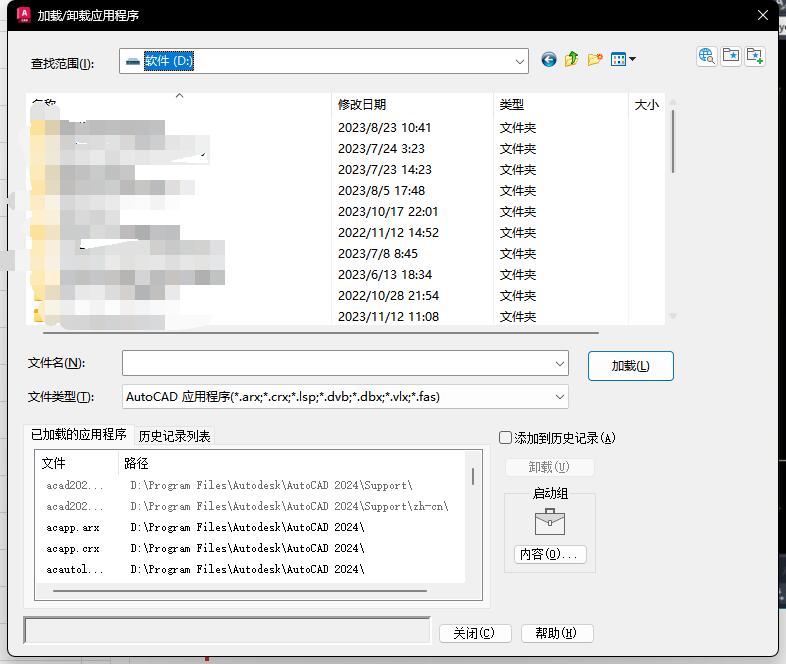The width and height of the screenshot is (786, 664).
Task: Click the file list horizontal scrollbar
Action: (x=321, y=332)
